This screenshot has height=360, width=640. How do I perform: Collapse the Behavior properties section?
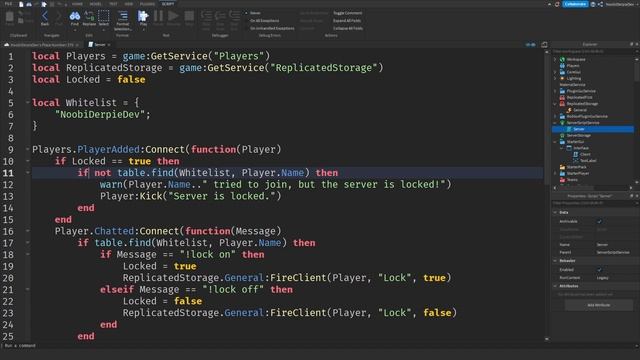pos(555,261)
